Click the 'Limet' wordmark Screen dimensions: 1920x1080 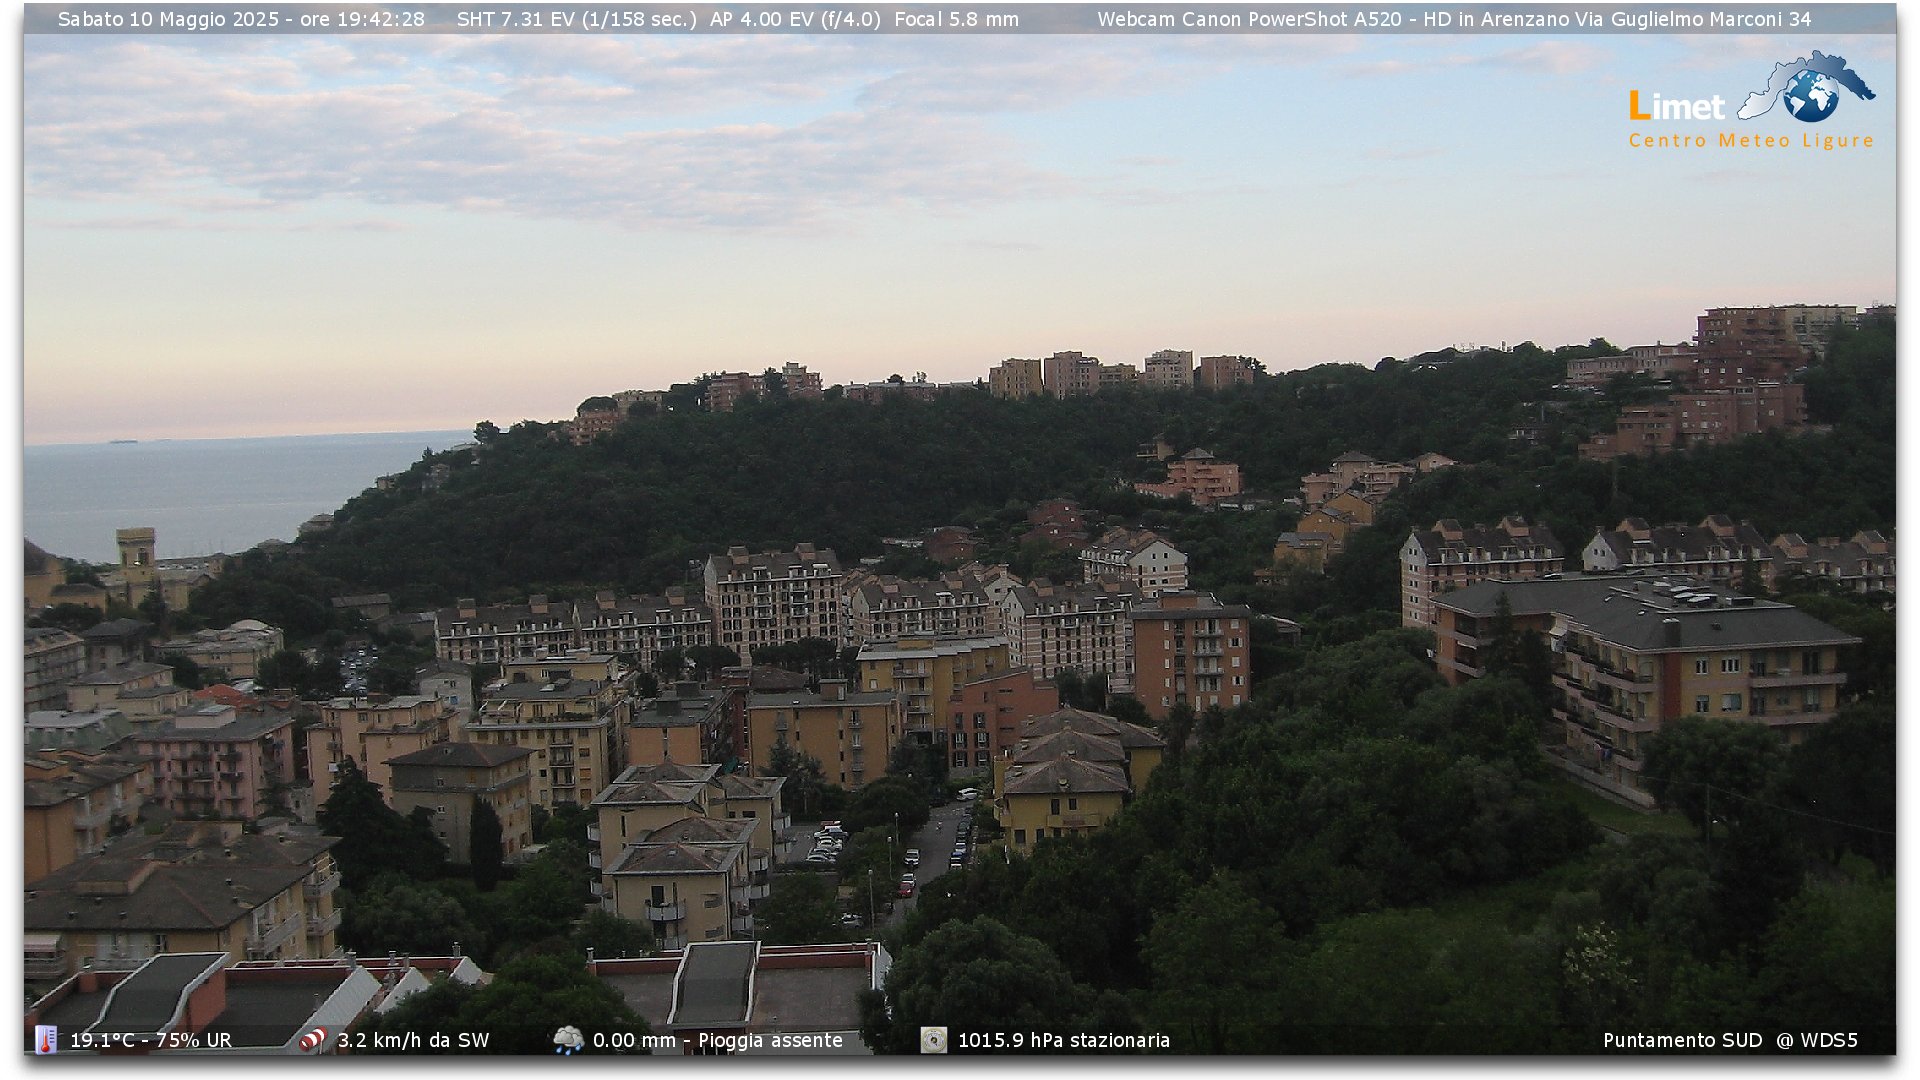click(x=1677, y=106)
